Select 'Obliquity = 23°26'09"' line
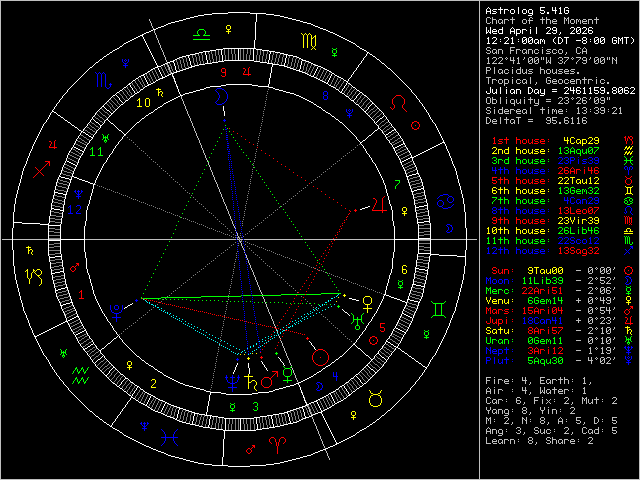 click(548, 101)
